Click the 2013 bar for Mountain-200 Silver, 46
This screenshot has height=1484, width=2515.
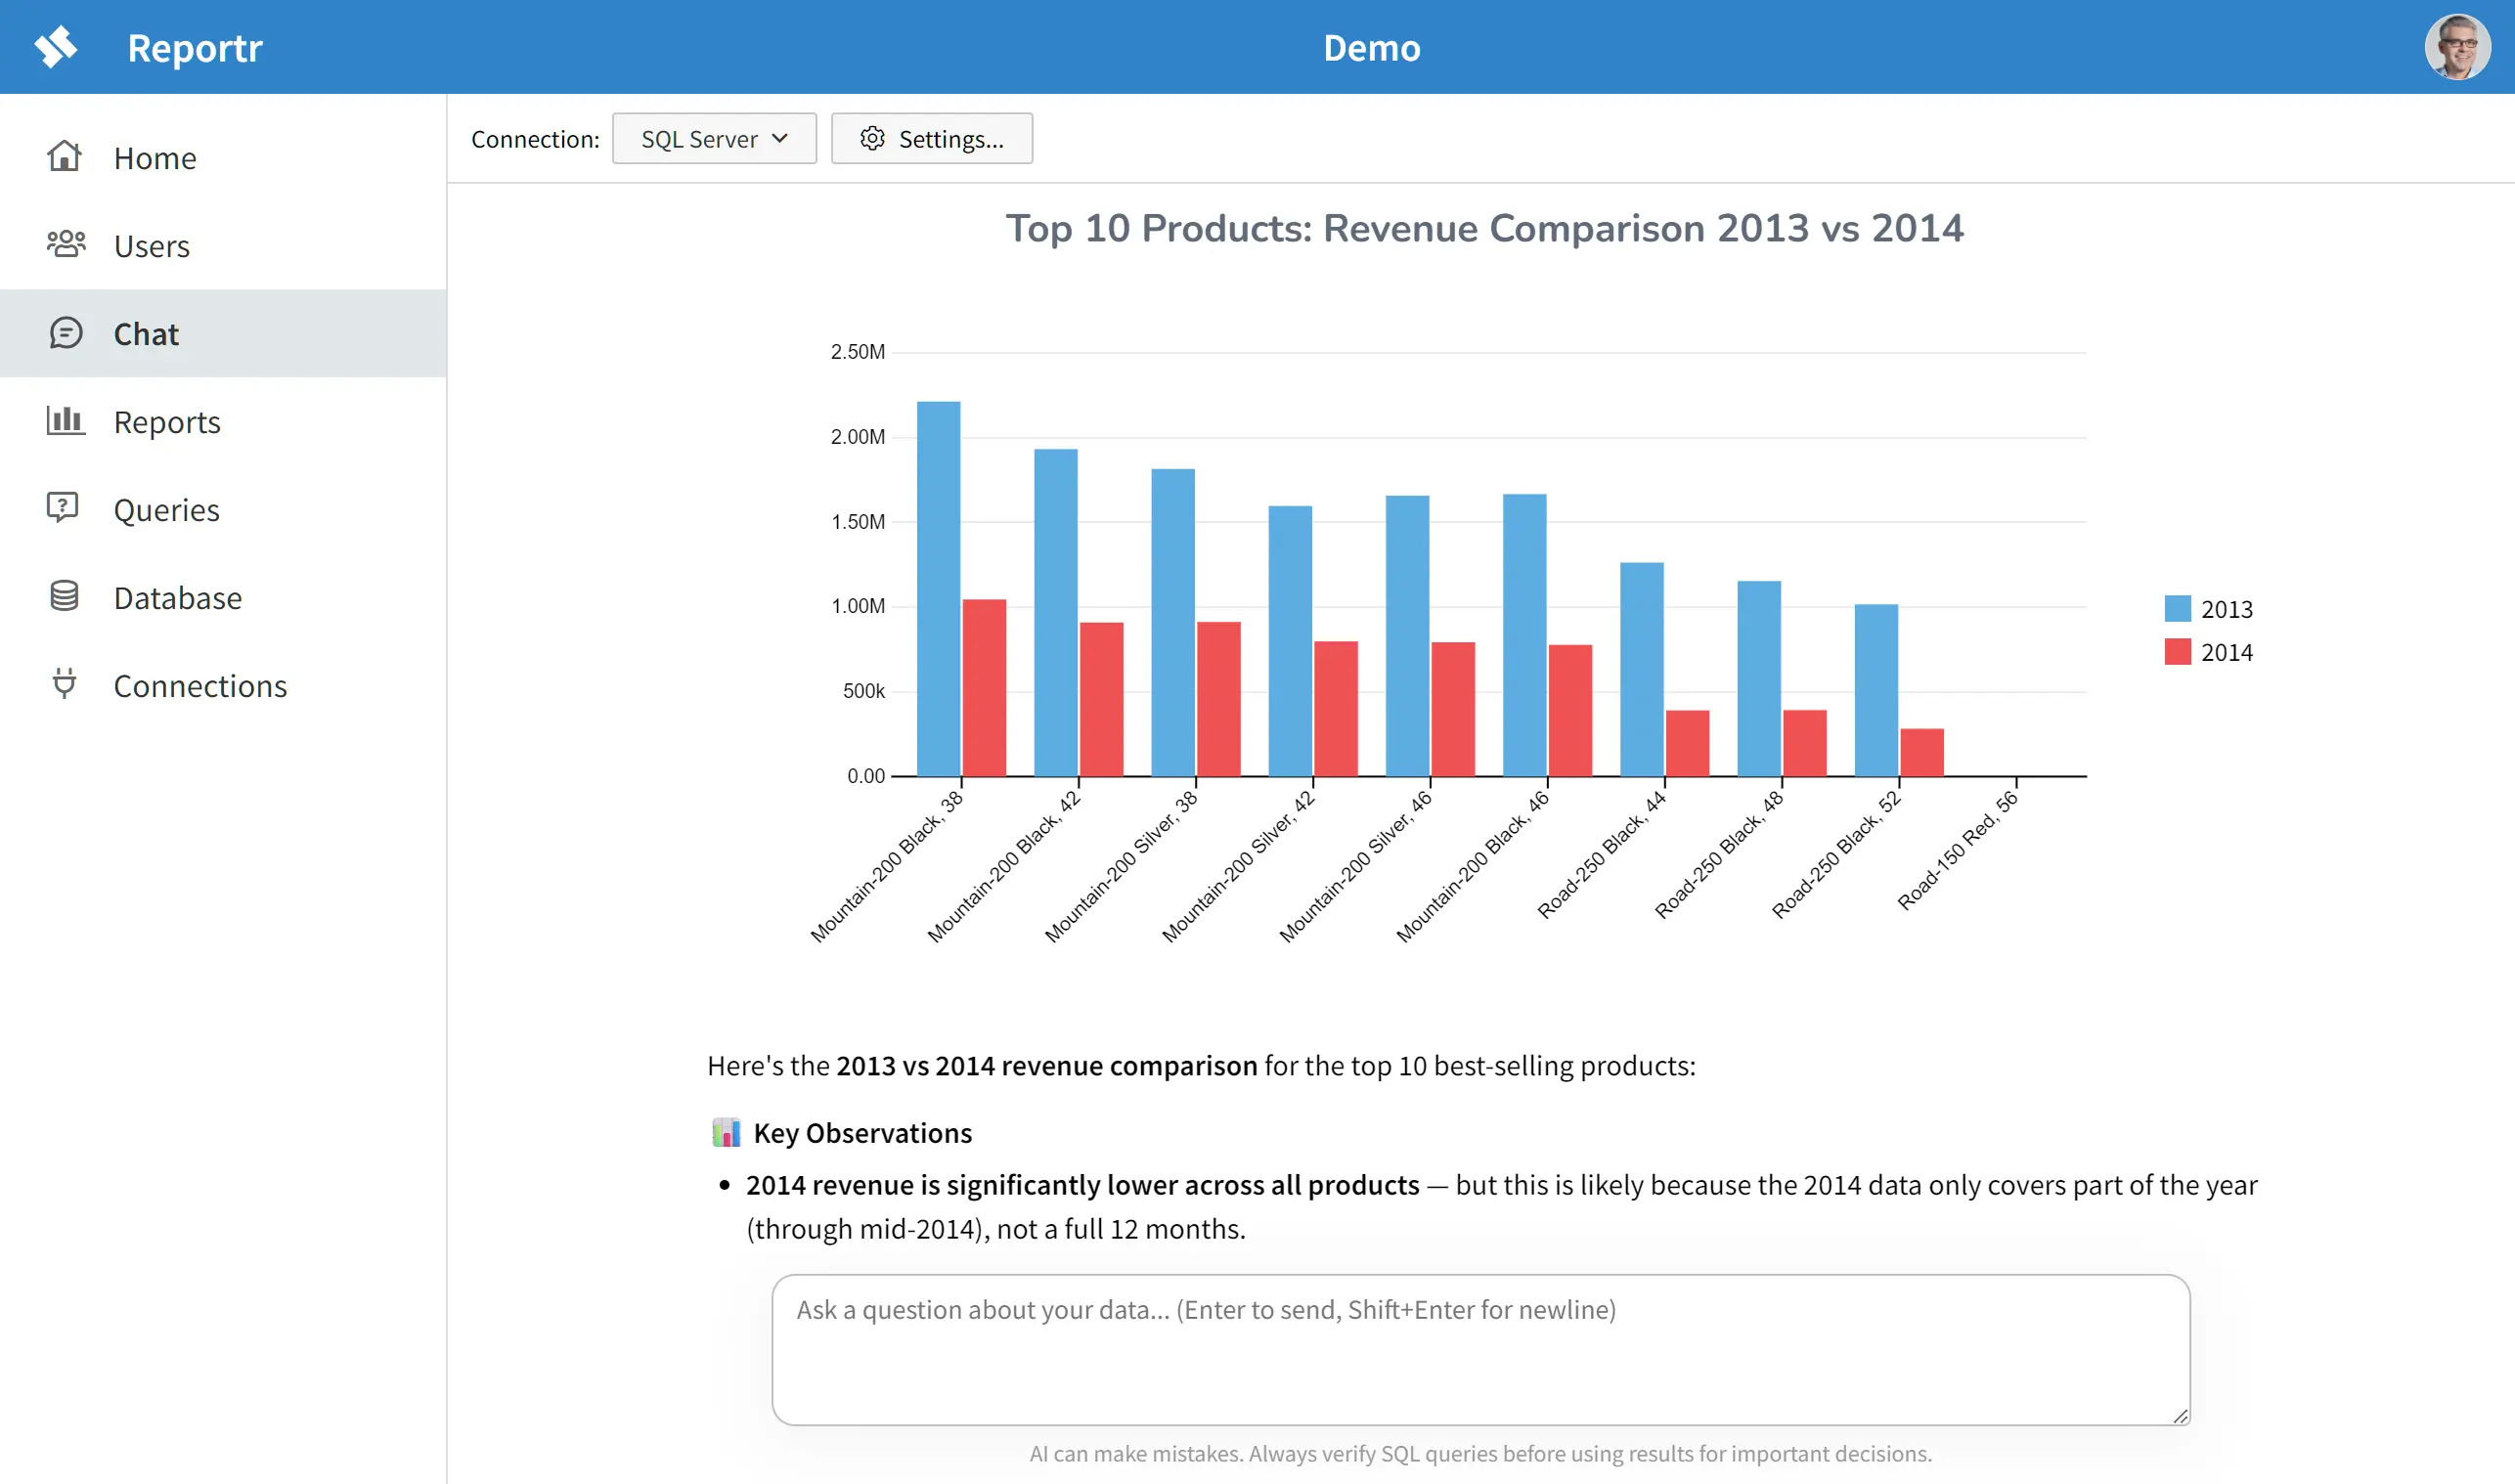(1407, 636)
